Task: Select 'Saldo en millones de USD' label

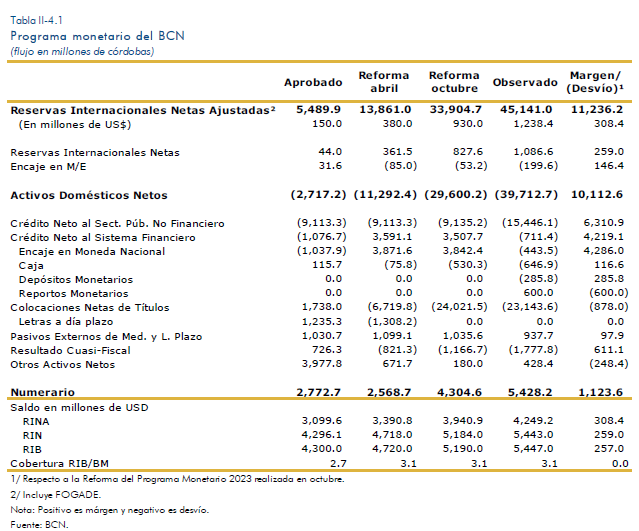Action: pos(79,408)
